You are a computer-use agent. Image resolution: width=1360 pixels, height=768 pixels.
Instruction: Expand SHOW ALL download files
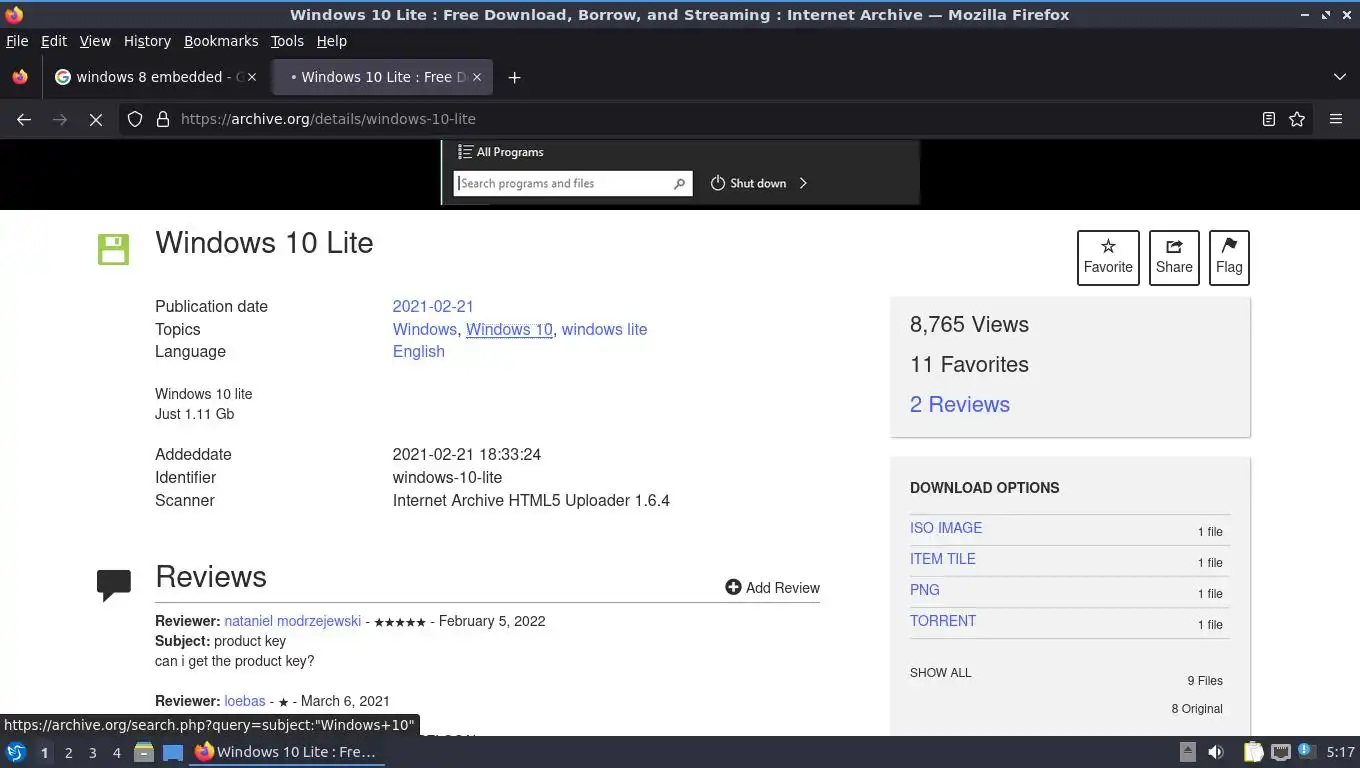click(x=940, y=673)
